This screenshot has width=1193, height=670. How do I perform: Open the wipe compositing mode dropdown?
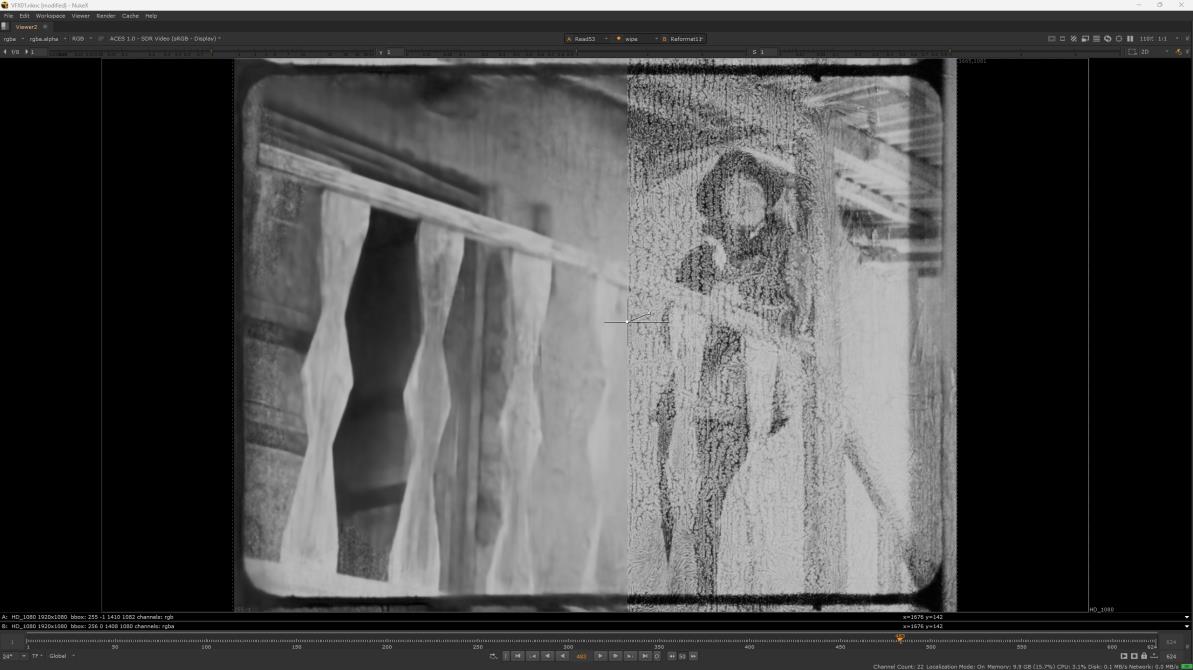(635, 39)
